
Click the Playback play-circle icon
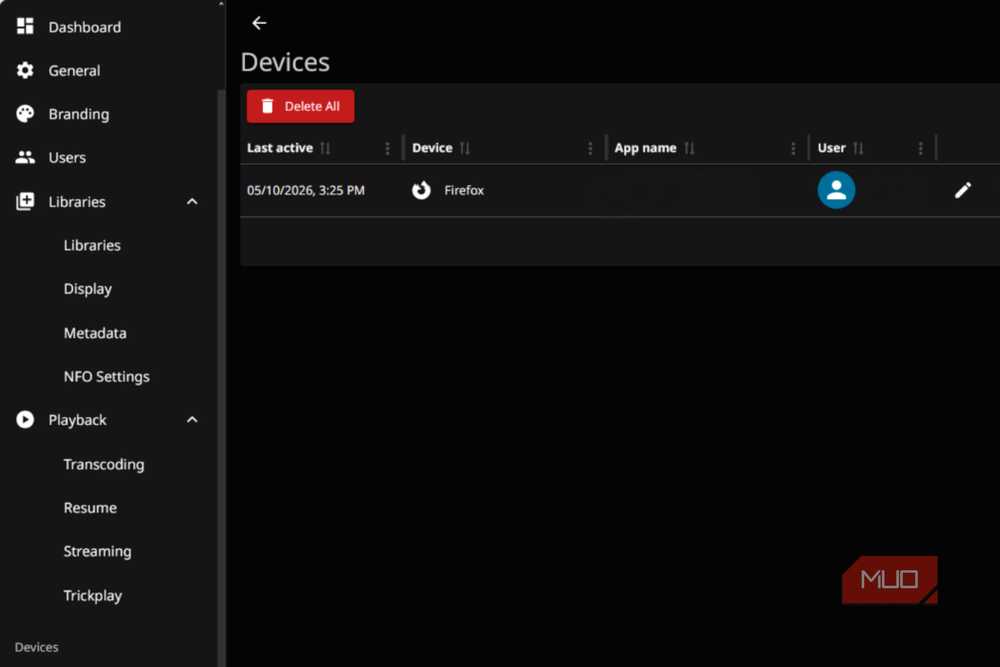point(25,420)
